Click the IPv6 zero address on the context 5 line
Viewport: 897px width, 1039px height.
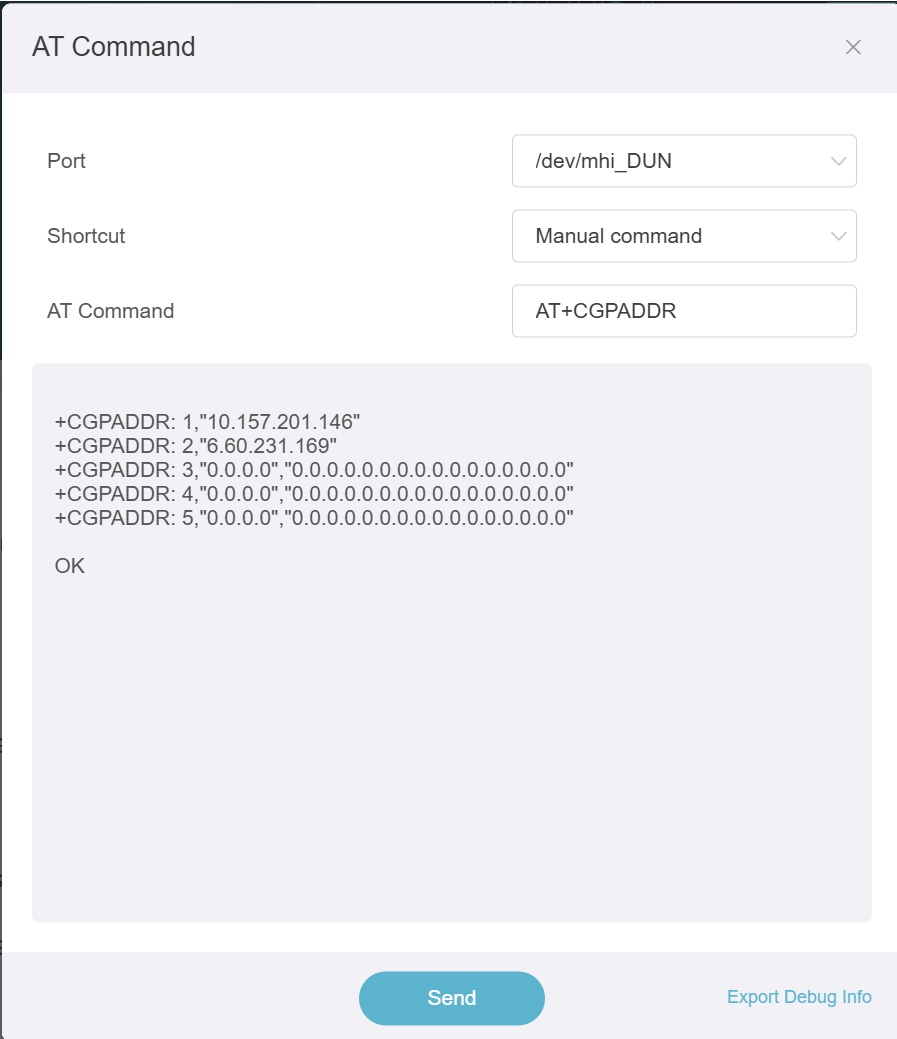tap(429, 518)
